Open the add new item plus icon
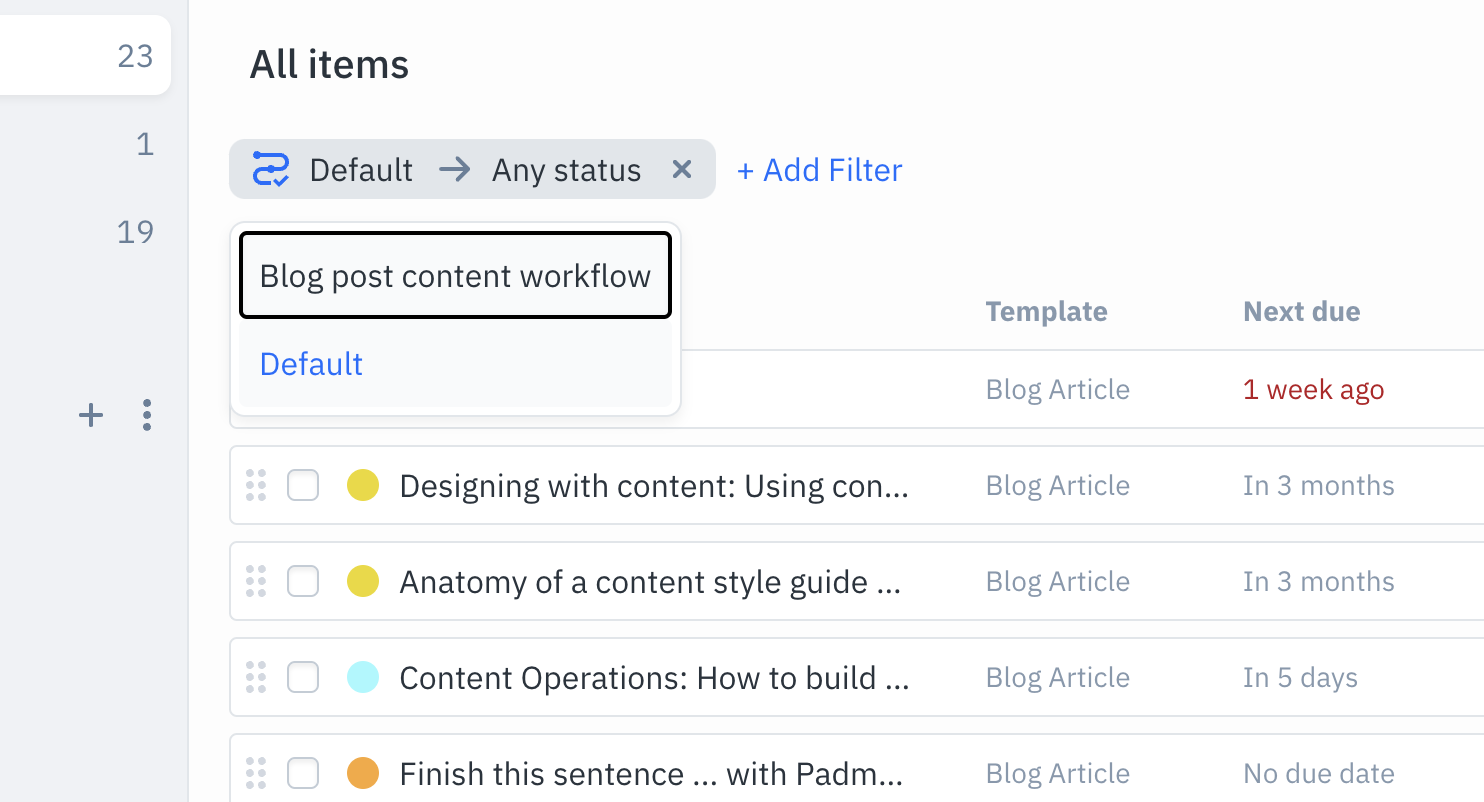 [90, 415]
